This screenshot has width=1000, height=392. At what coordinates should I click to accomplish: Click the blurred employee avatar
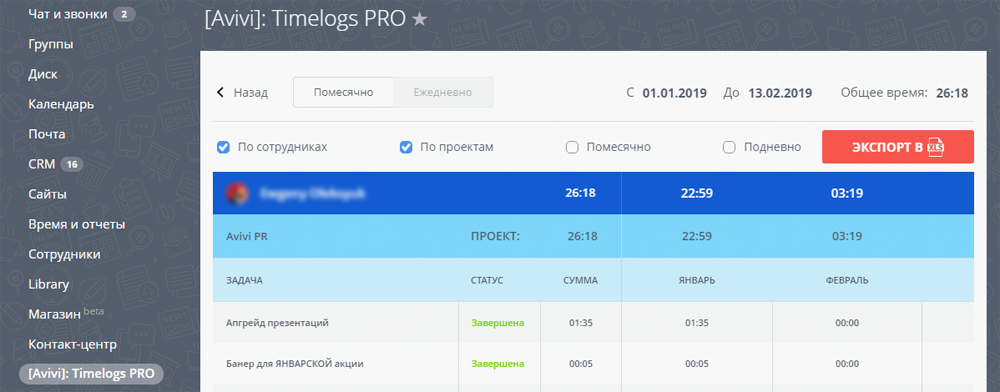(x=237, y=192)
